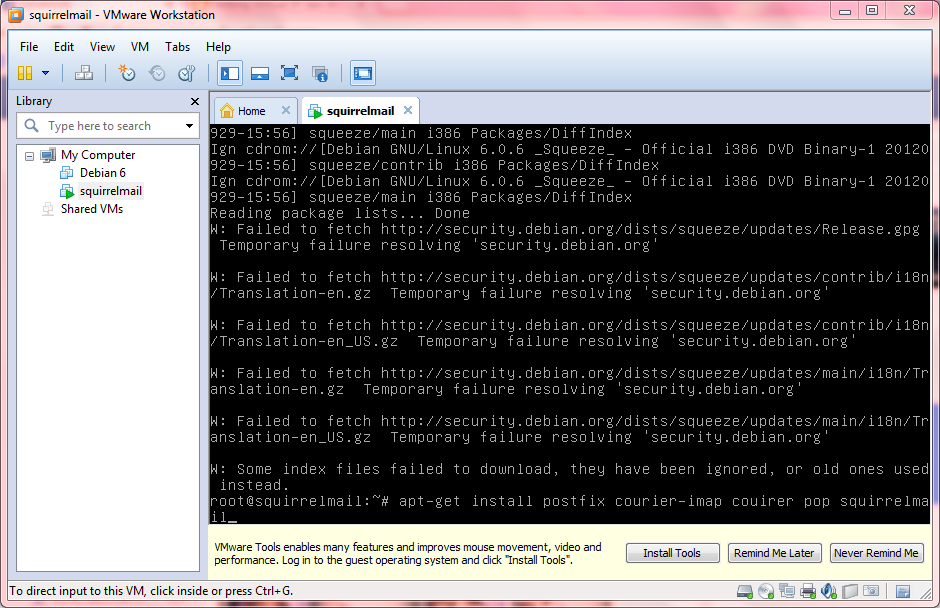Click the Install Tools button
The image size is (940, 608).
pos(672,553)
